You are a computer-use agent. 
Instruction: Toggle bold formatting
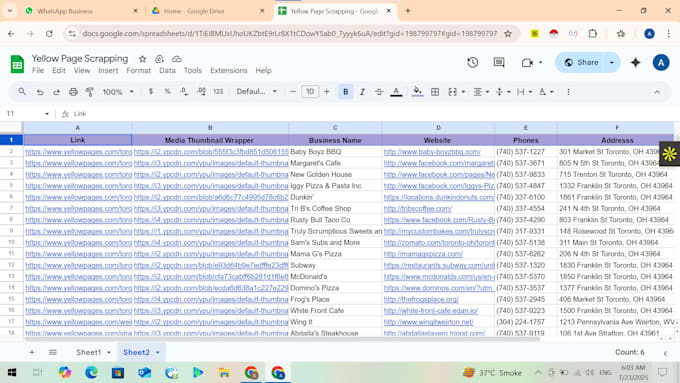click(346, 92)
